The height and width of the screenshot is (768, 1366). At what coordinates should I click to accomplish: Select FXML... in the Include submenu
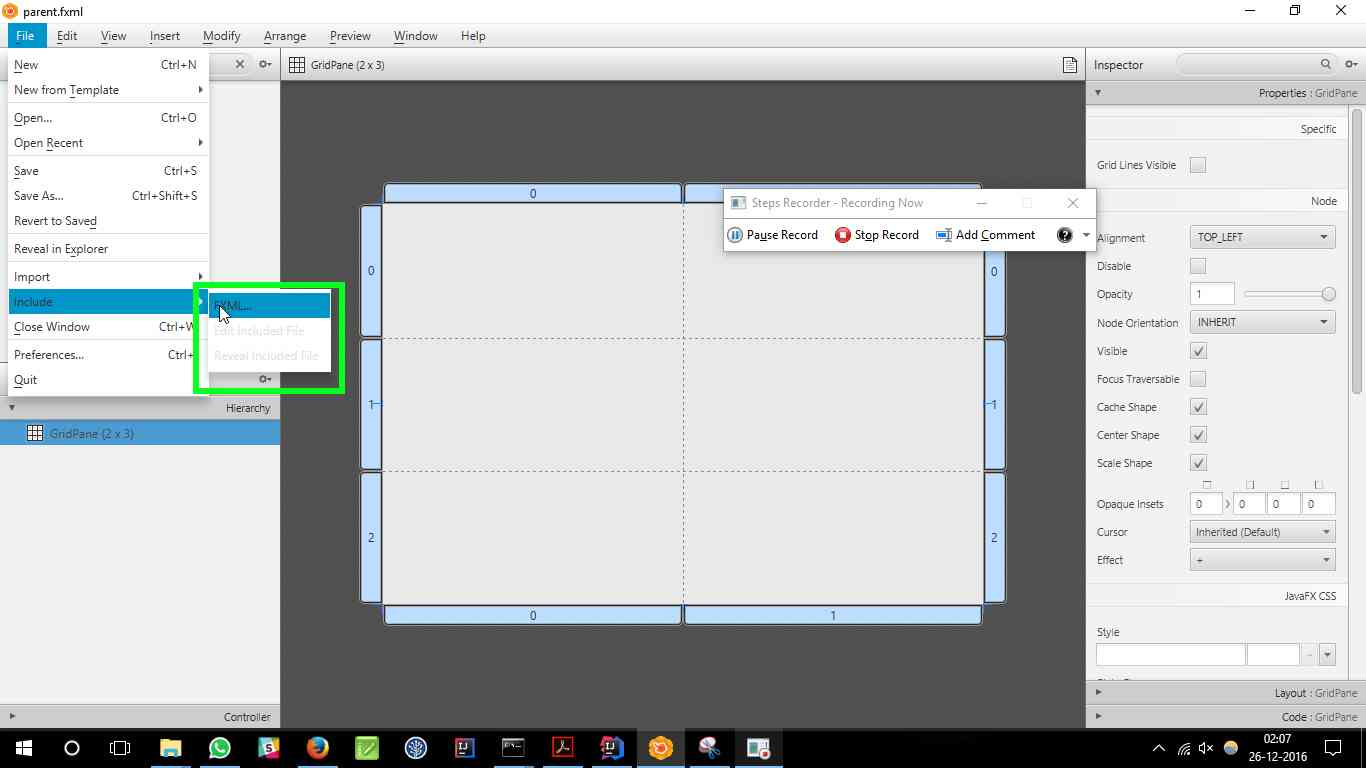click(x=269, y=305)
